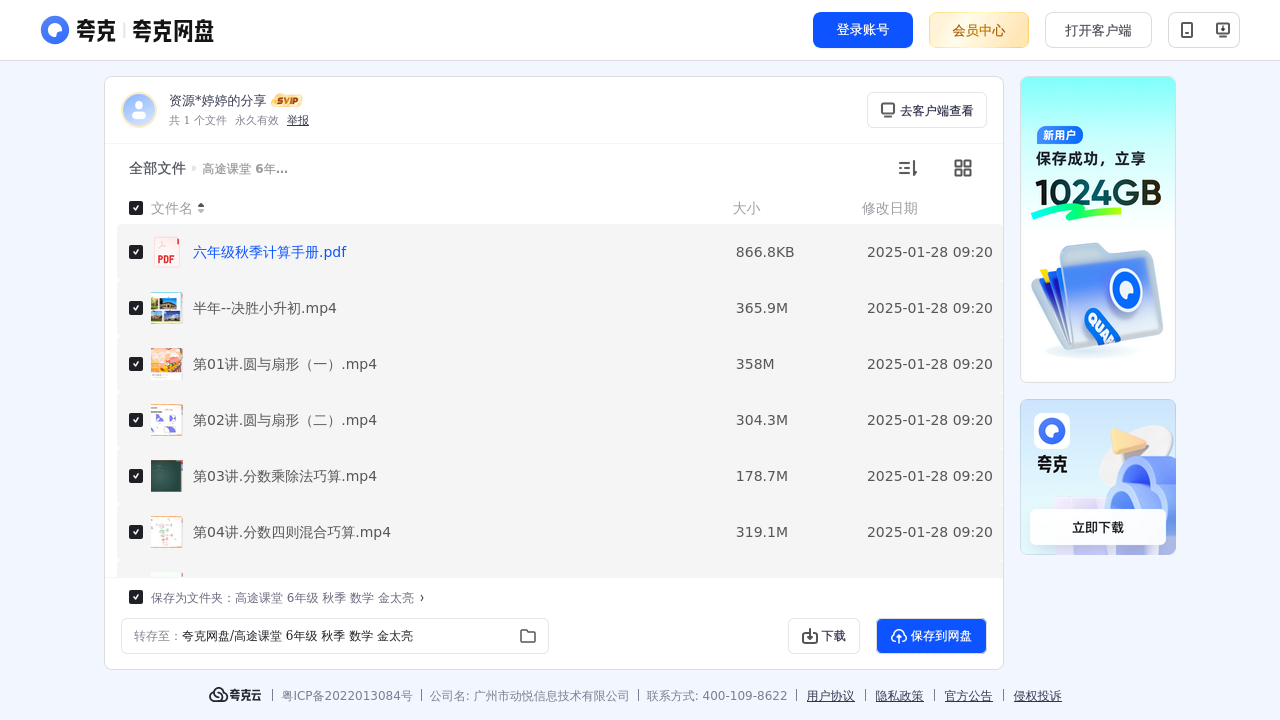
Task: Open the file 第01讲.圆与扇形（一）.mp4
Action: [x=285, y=364]
